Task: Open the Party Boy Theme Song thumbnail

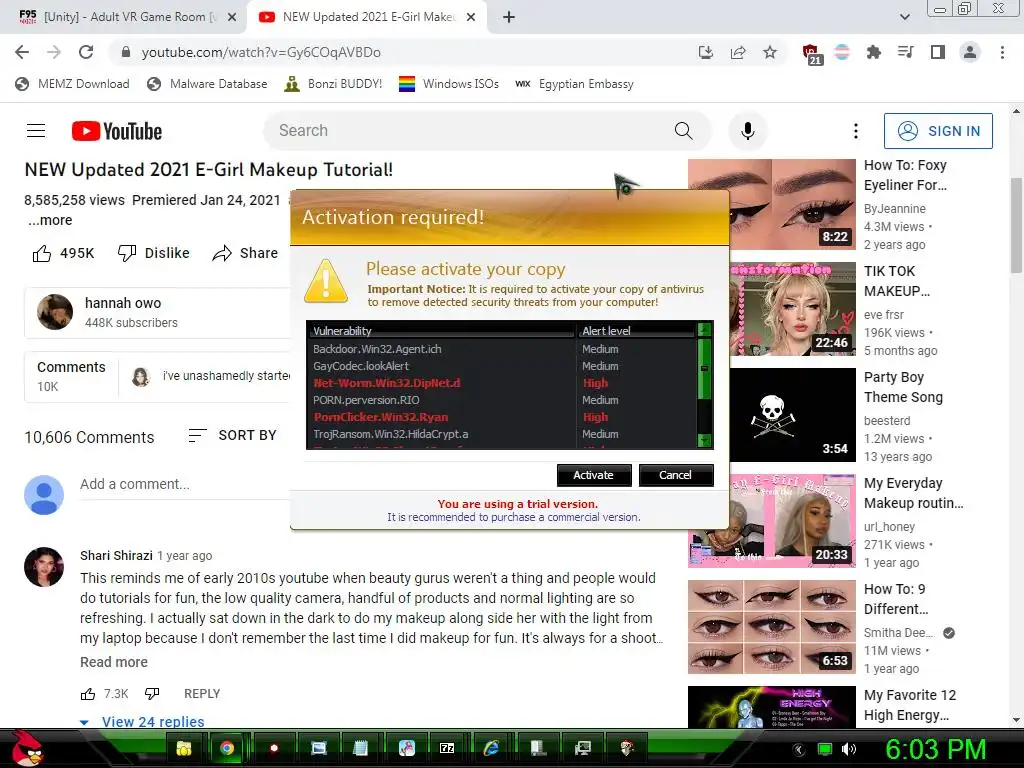Action: 792,415
